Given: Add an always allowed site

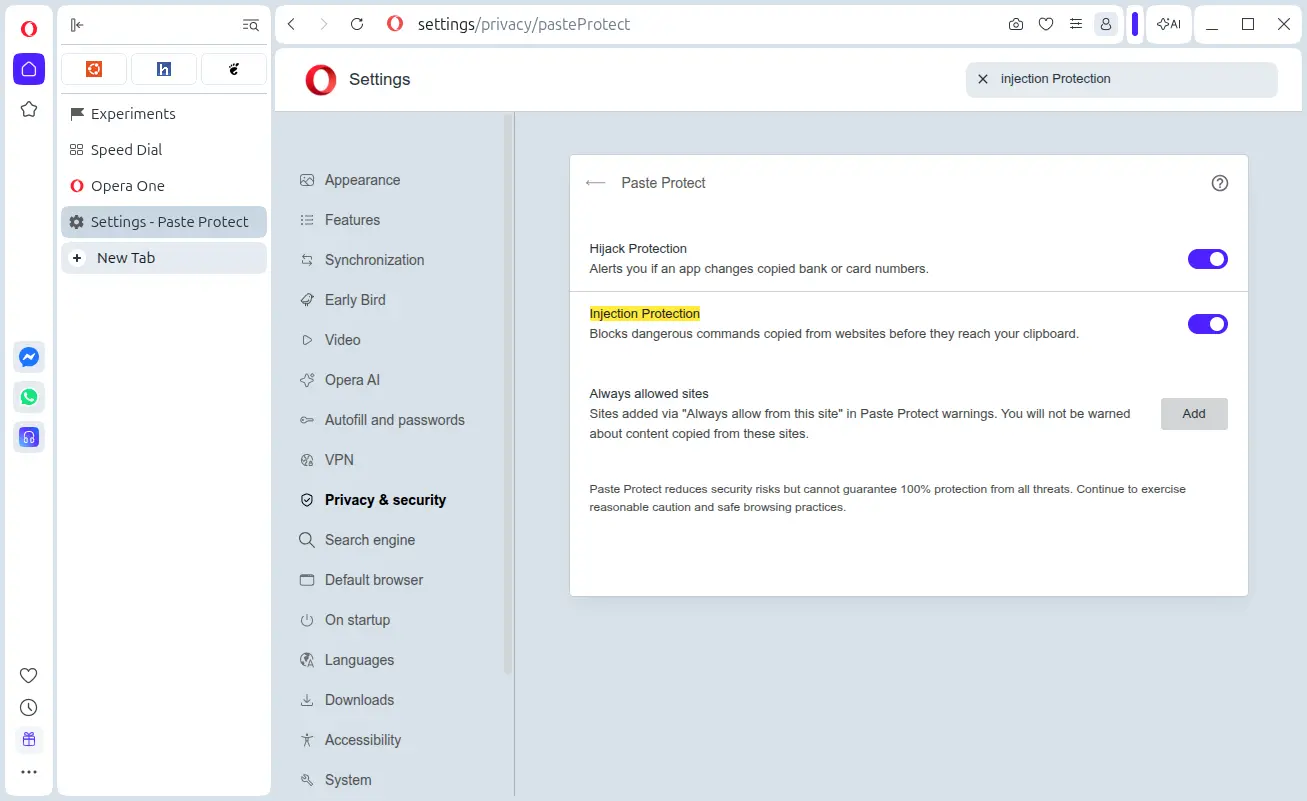Looking at the screenshot, I should pos(1194,414).
